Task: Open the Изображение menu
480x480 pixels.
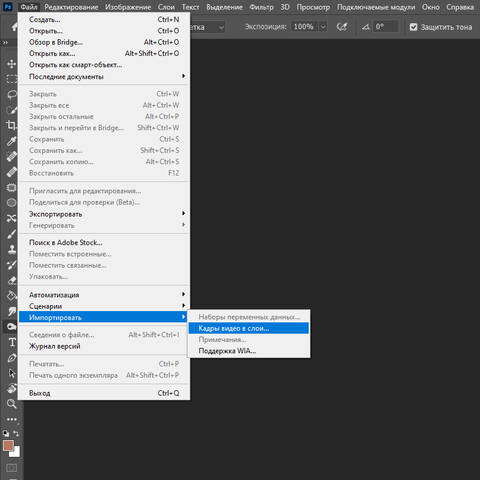Action: click(x=128, y=7)
